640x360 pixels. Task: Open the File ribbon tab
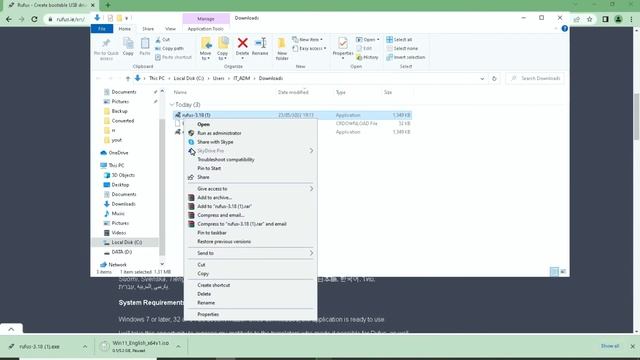click(x=102, y=29)
